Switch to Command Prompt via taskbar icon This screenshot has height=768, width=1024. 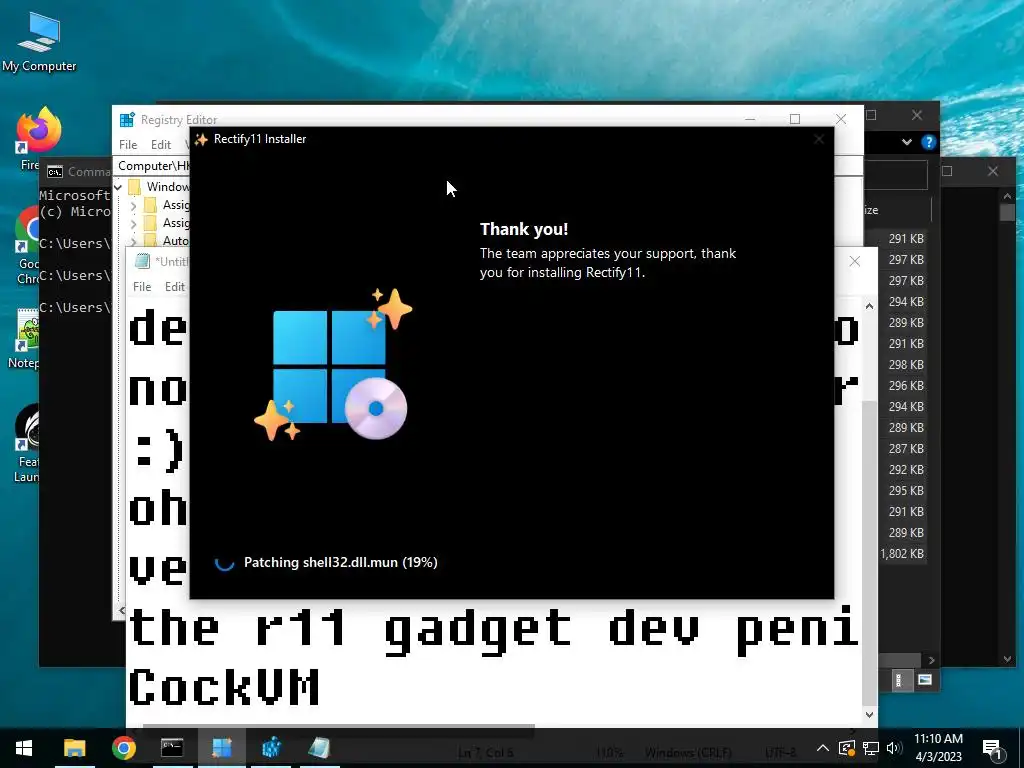pyautogui.click(x=172, y=748)
